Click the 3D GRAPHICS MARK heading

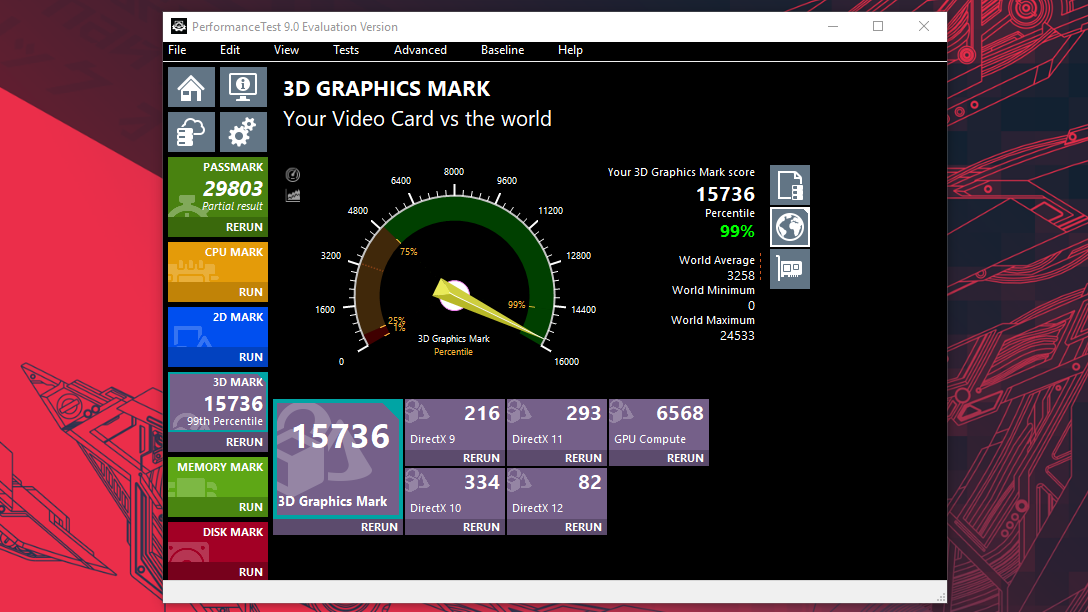pyautogui.click(x=386, y=89)
